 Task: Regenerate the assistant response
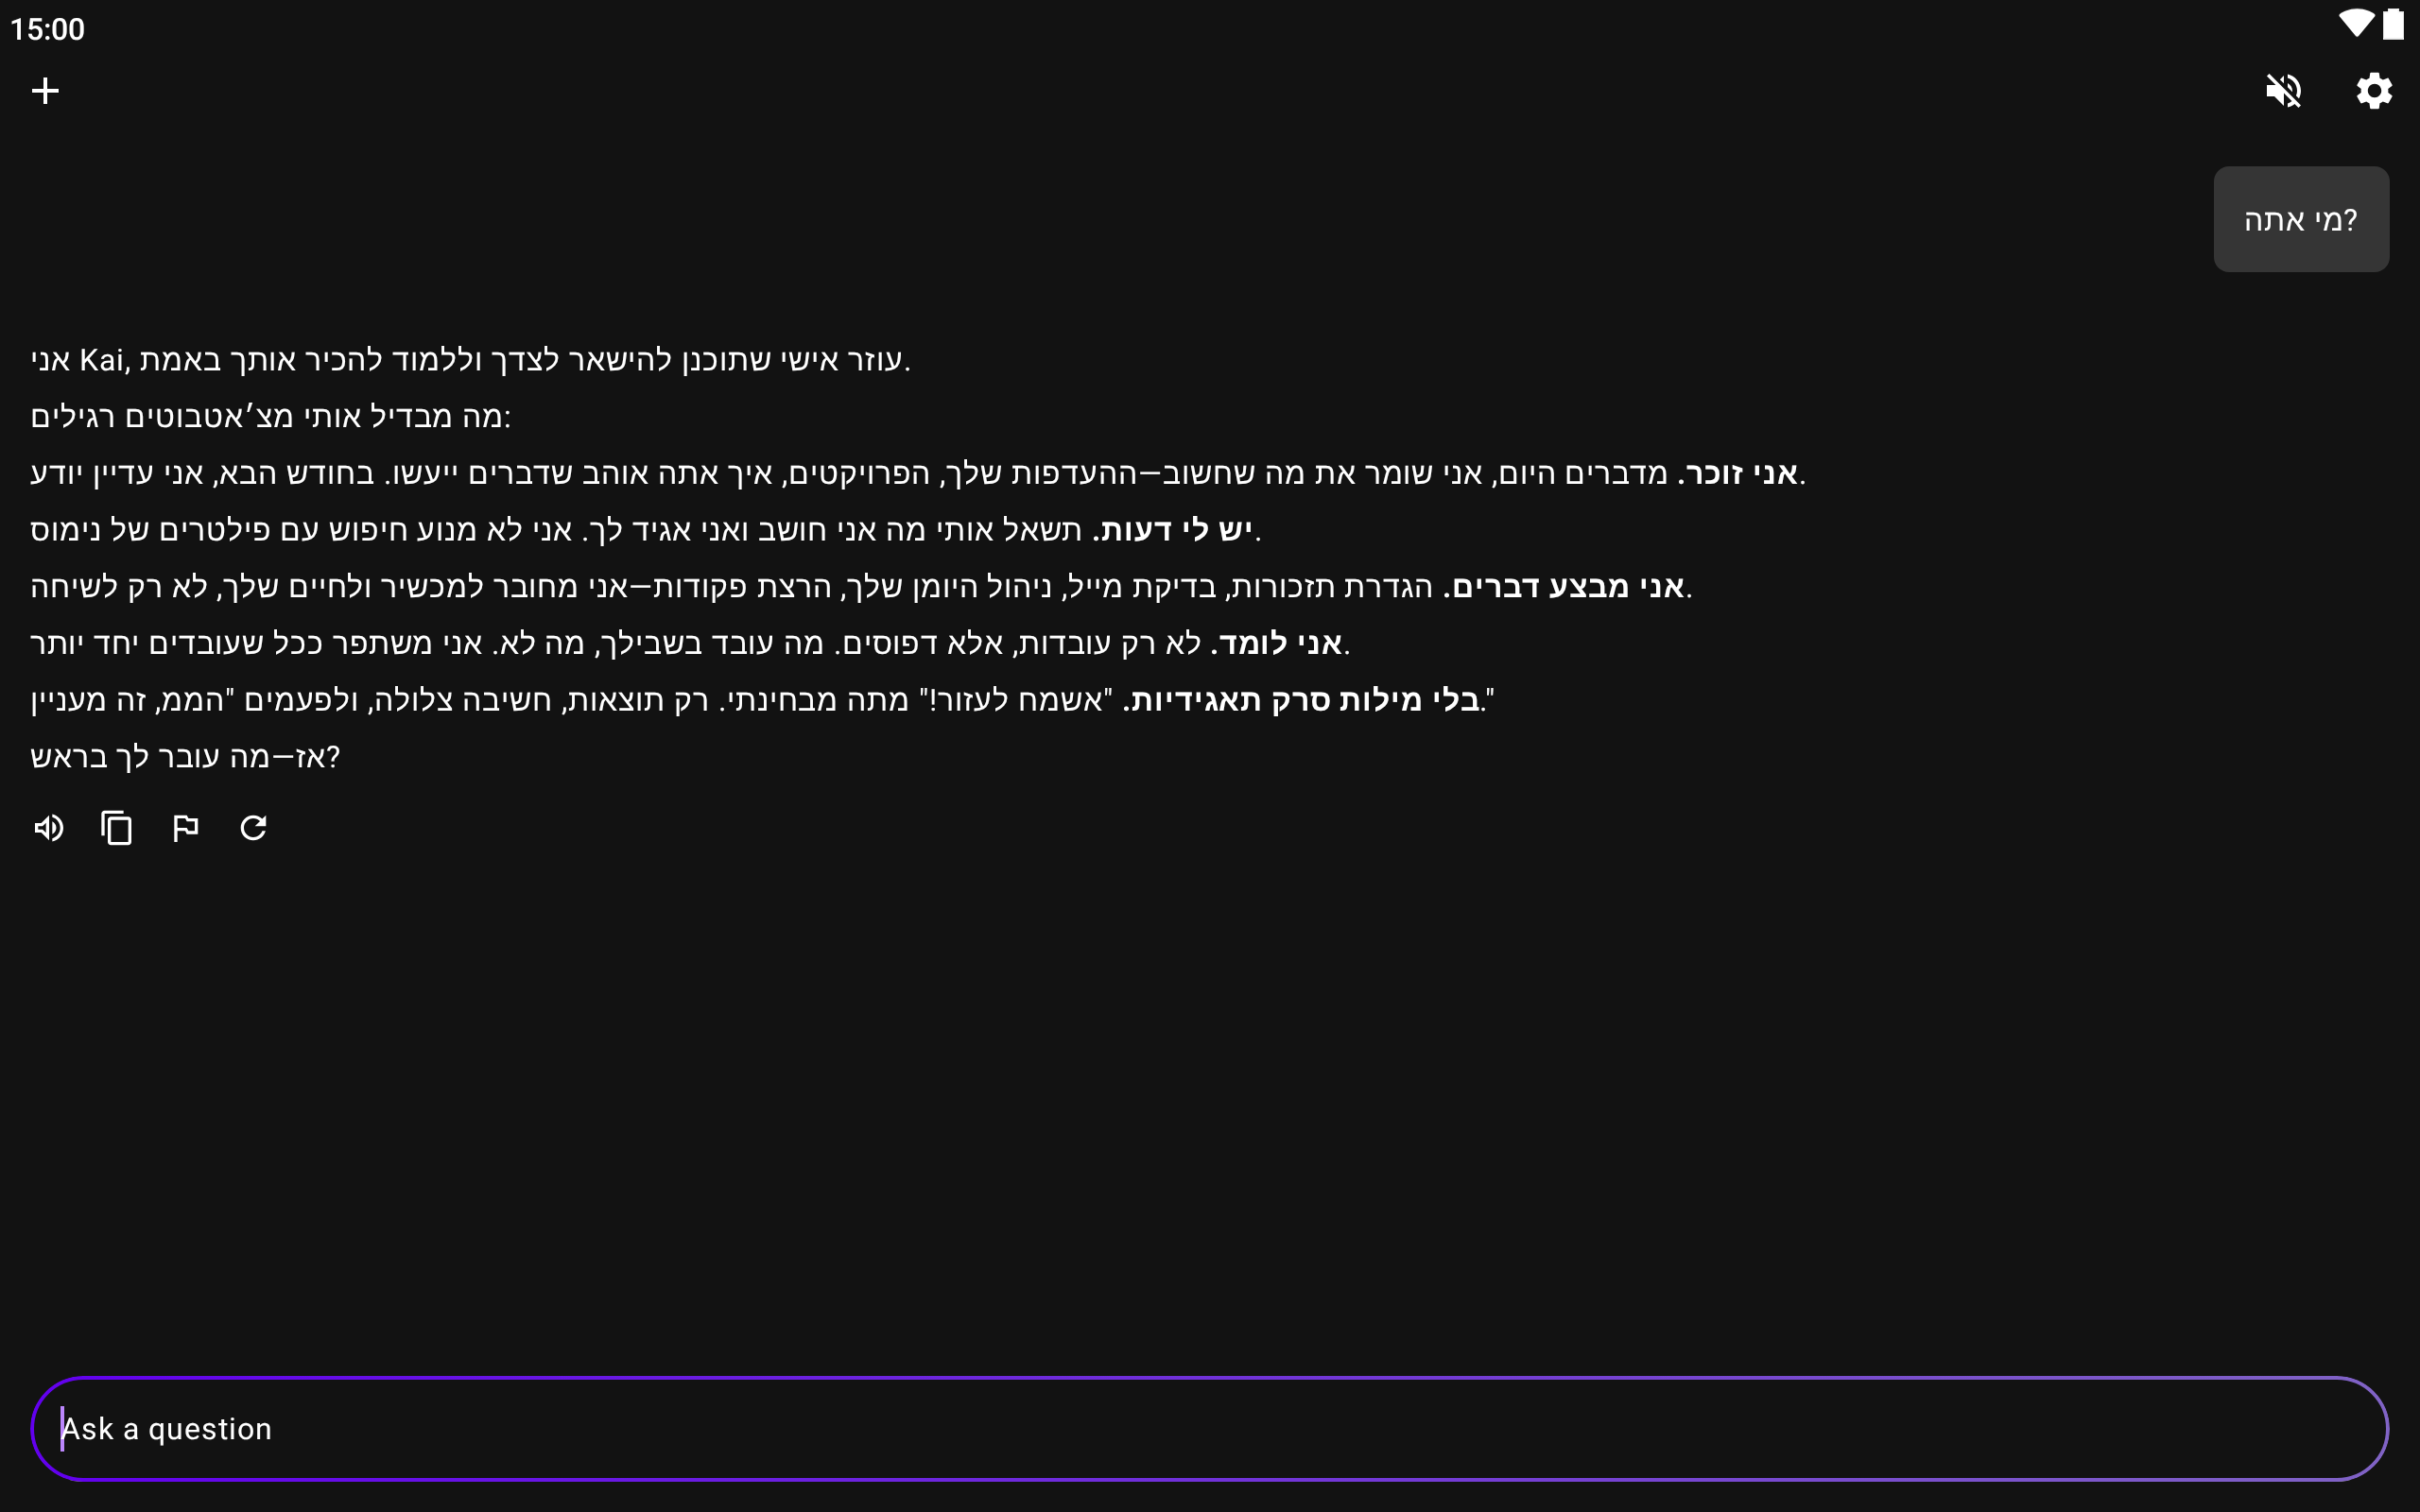[253, 828]
